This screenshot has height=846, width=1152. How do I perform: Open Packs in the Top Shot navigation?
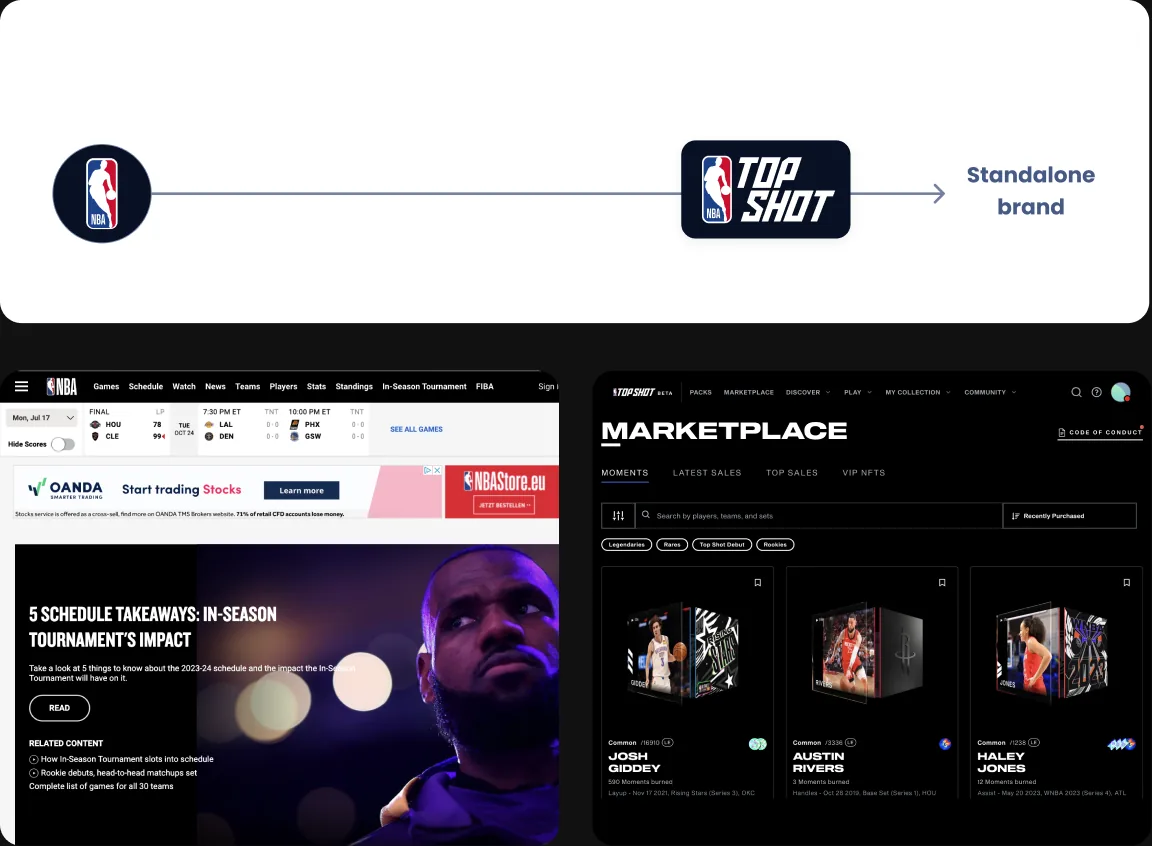700,392
